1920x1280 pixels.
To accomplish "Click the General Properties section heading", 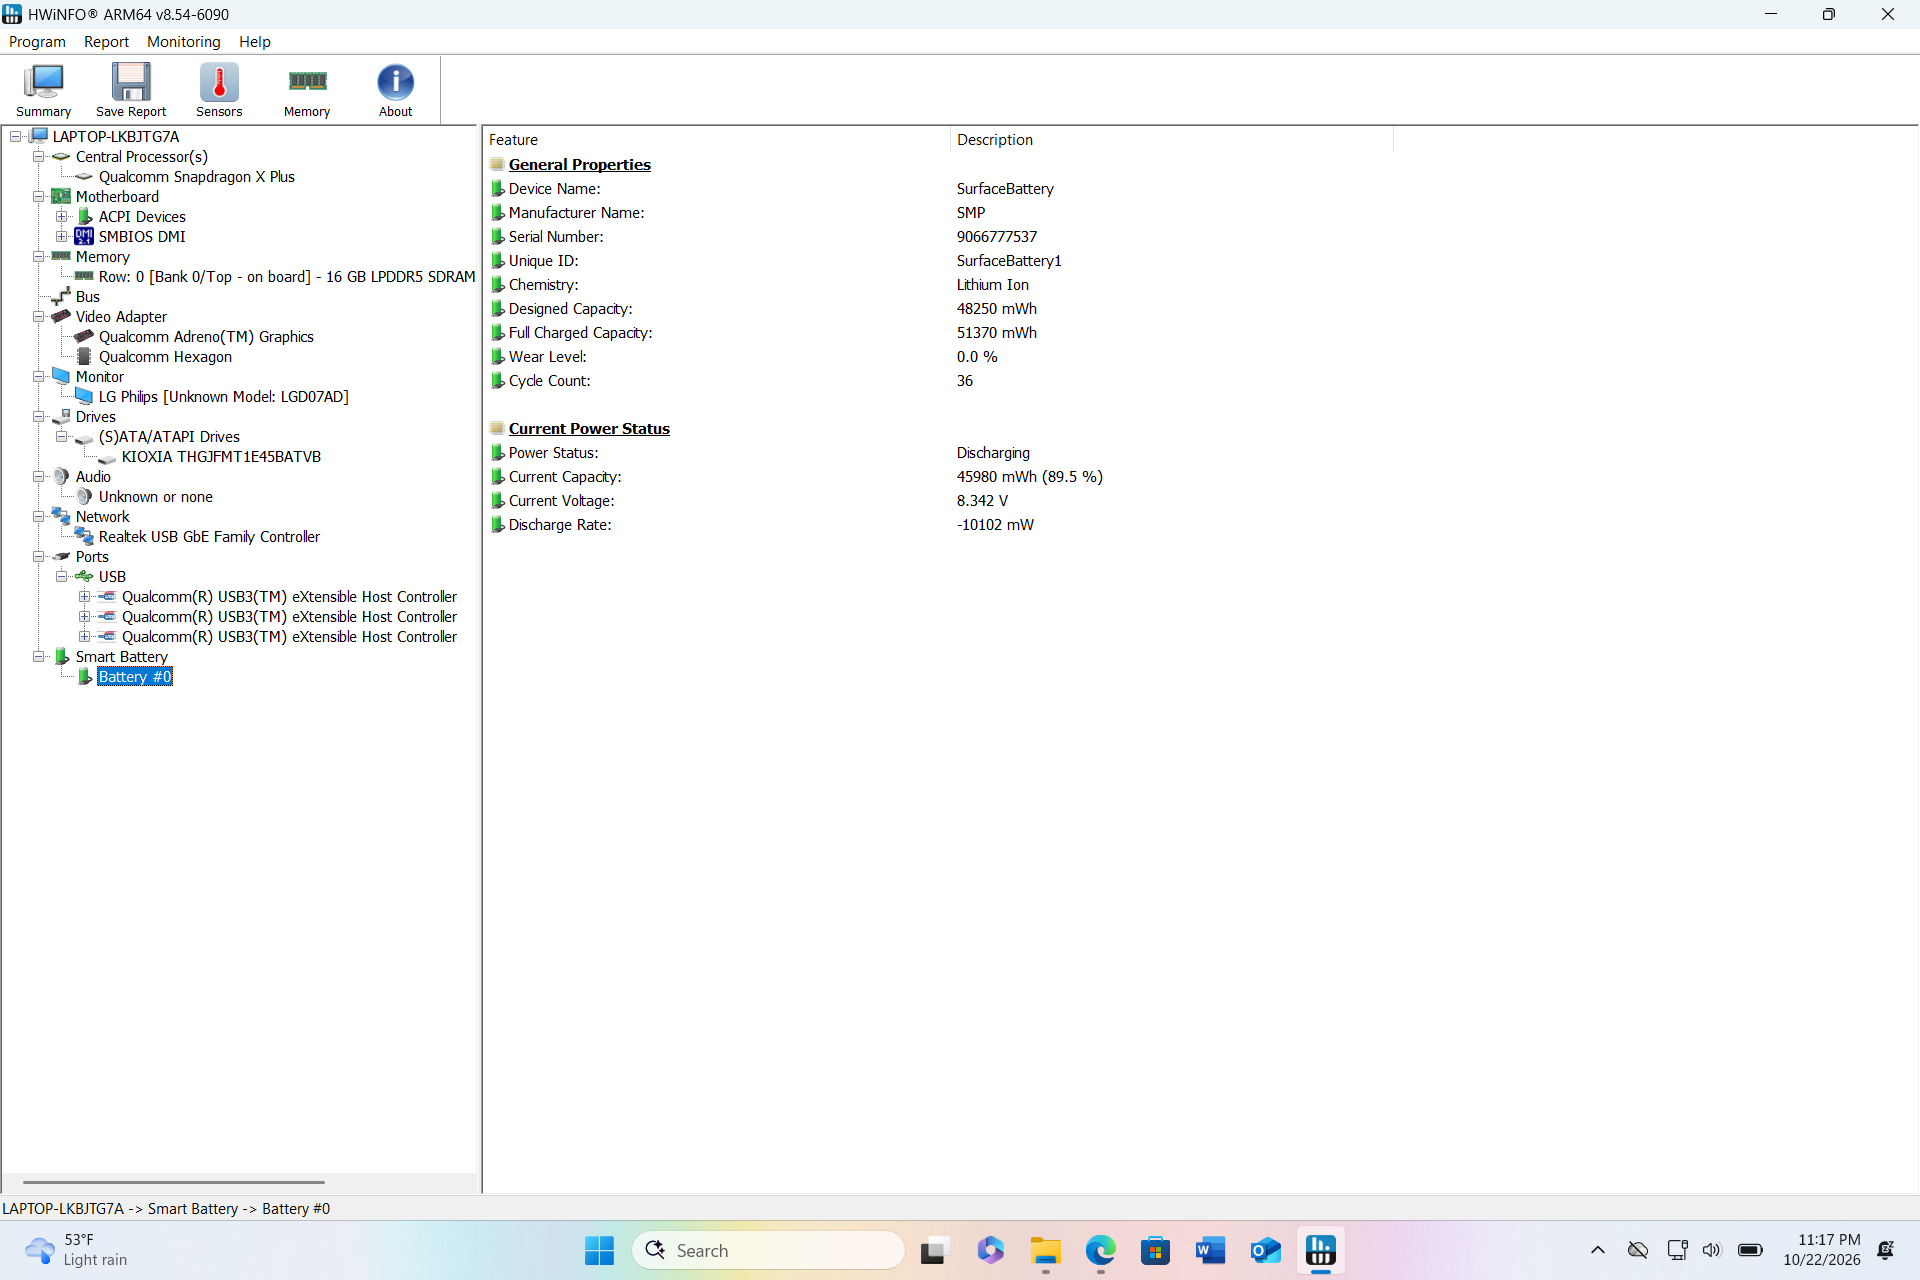I will point(579,165).
